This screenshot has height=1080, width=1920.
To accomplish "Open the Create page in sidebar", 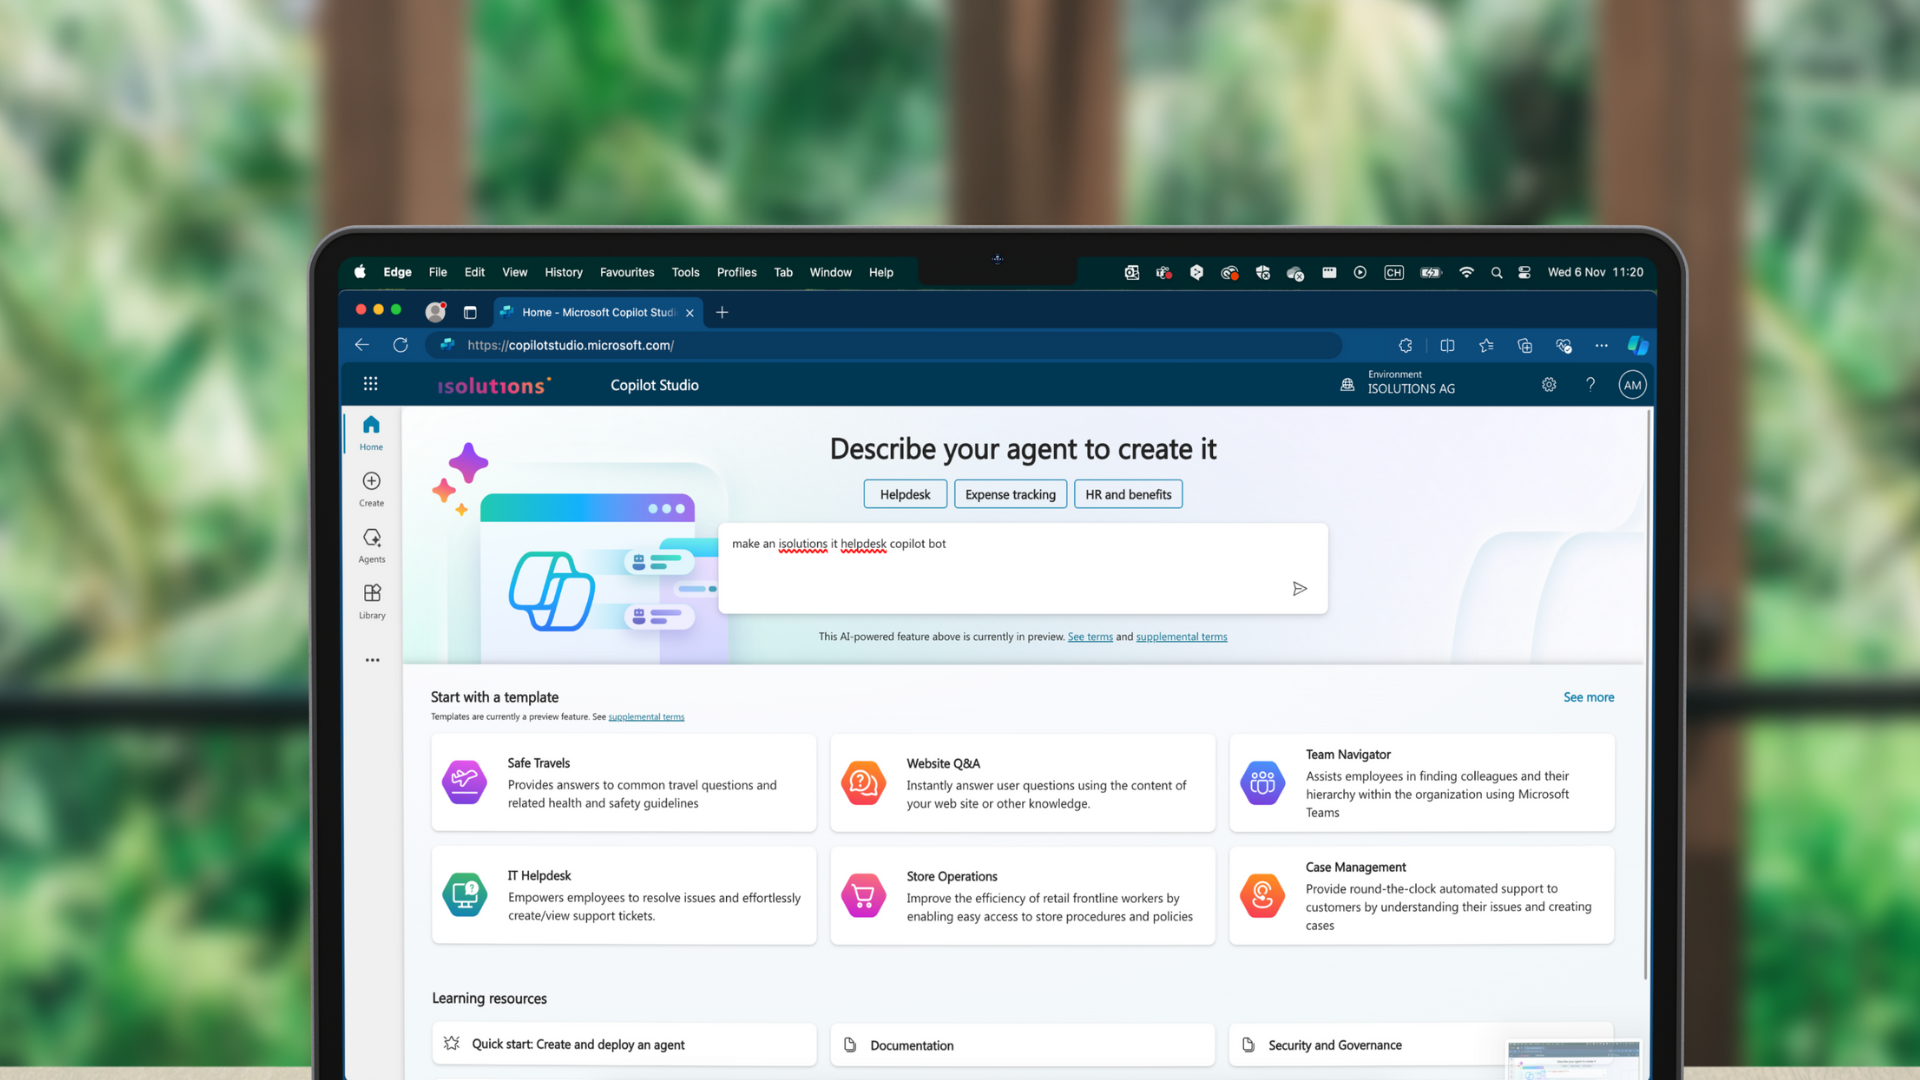I will 371,488.
